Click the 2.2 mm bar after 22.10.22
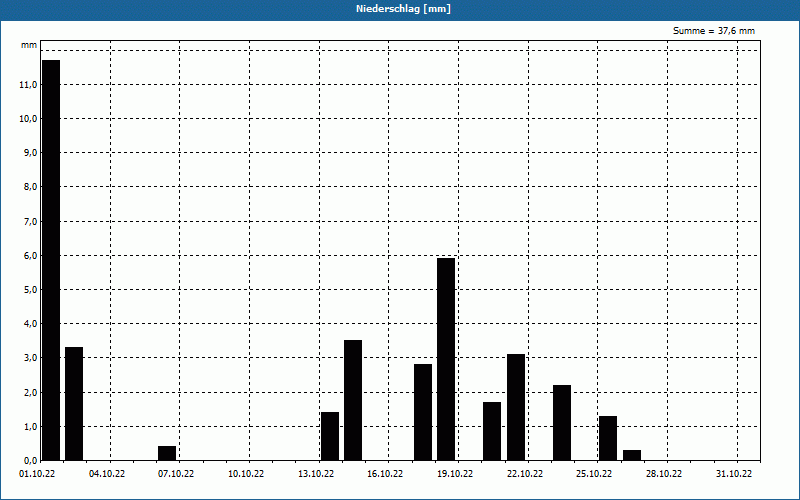The width and height of the screenshot is (800, 500). tap(562, 423)
